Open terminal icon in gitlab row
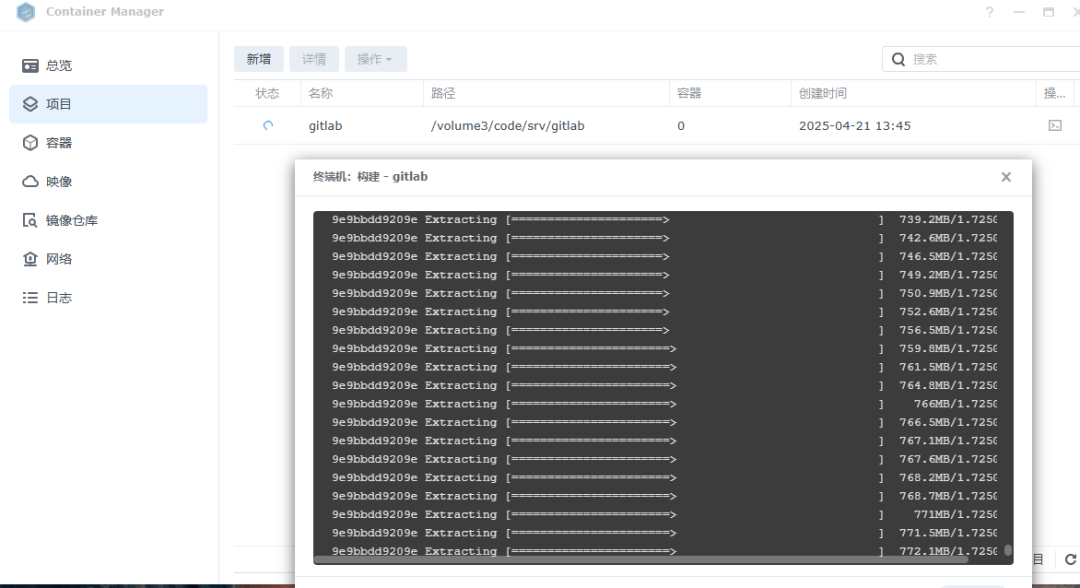The width and height of the screenshot is (1080, 588). point(1055,125)
